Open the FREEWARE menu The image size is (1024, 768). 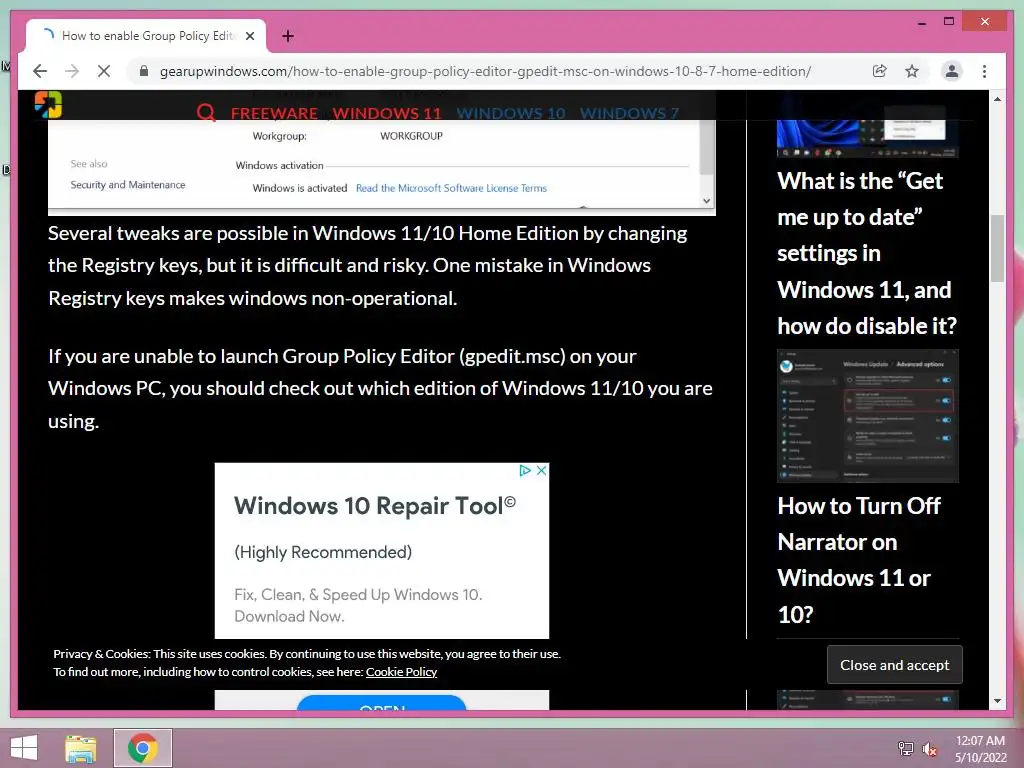[x=274, y=113]
